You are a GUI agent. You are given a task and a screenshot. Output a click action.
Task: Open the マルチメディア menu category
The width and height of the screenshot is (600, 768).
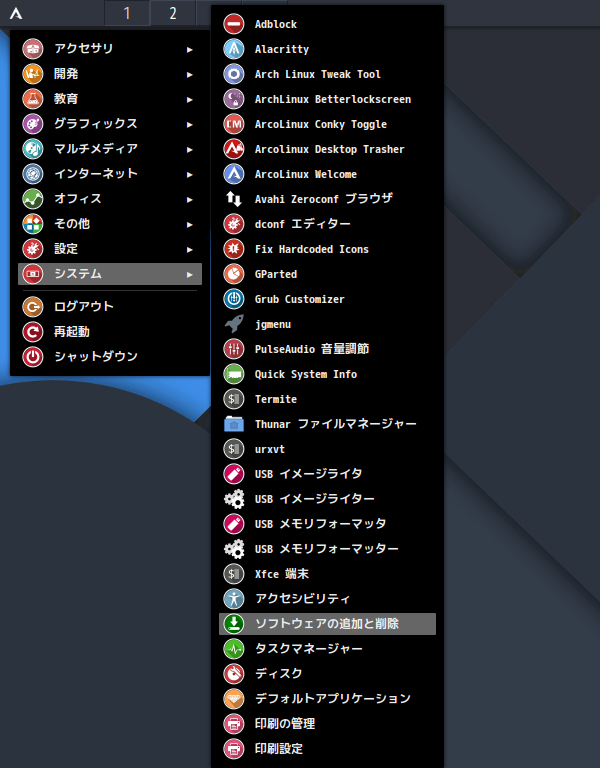click(110, 148)
